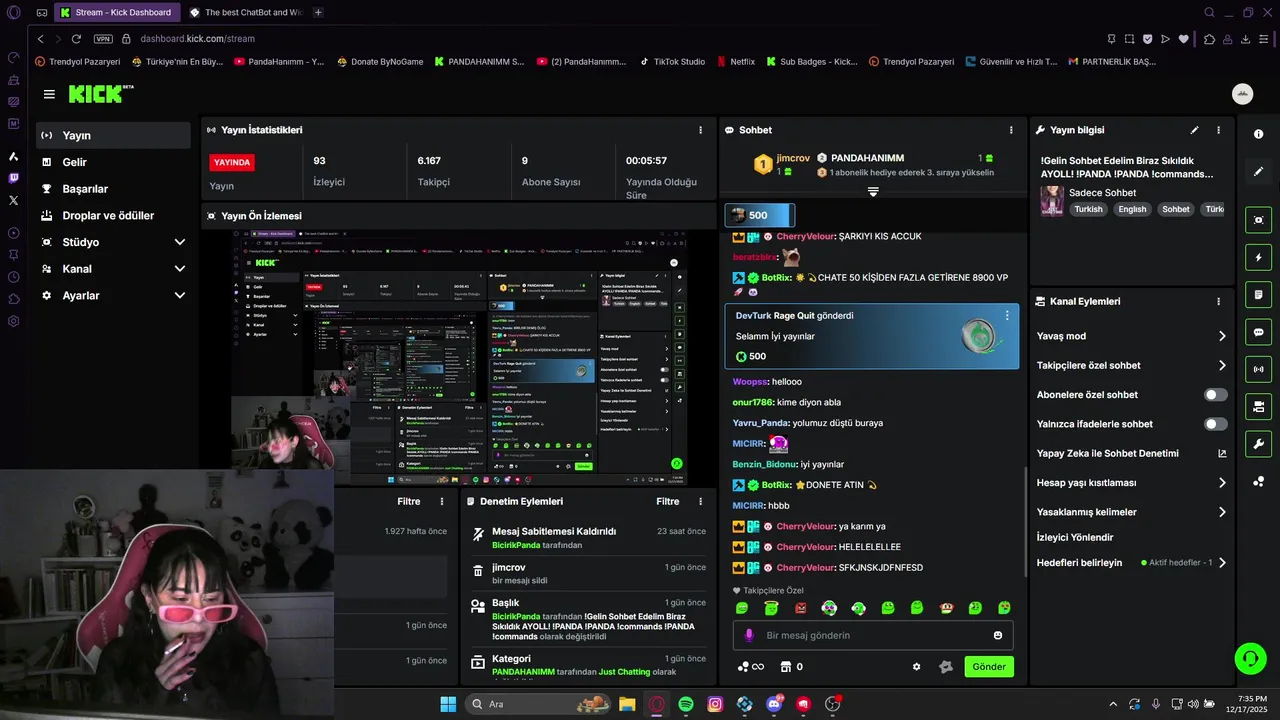The width and height of the screenshot is (1280, 720).
Task: Click İzleyici Yönlendir
Action: (x=1075, y=537)
